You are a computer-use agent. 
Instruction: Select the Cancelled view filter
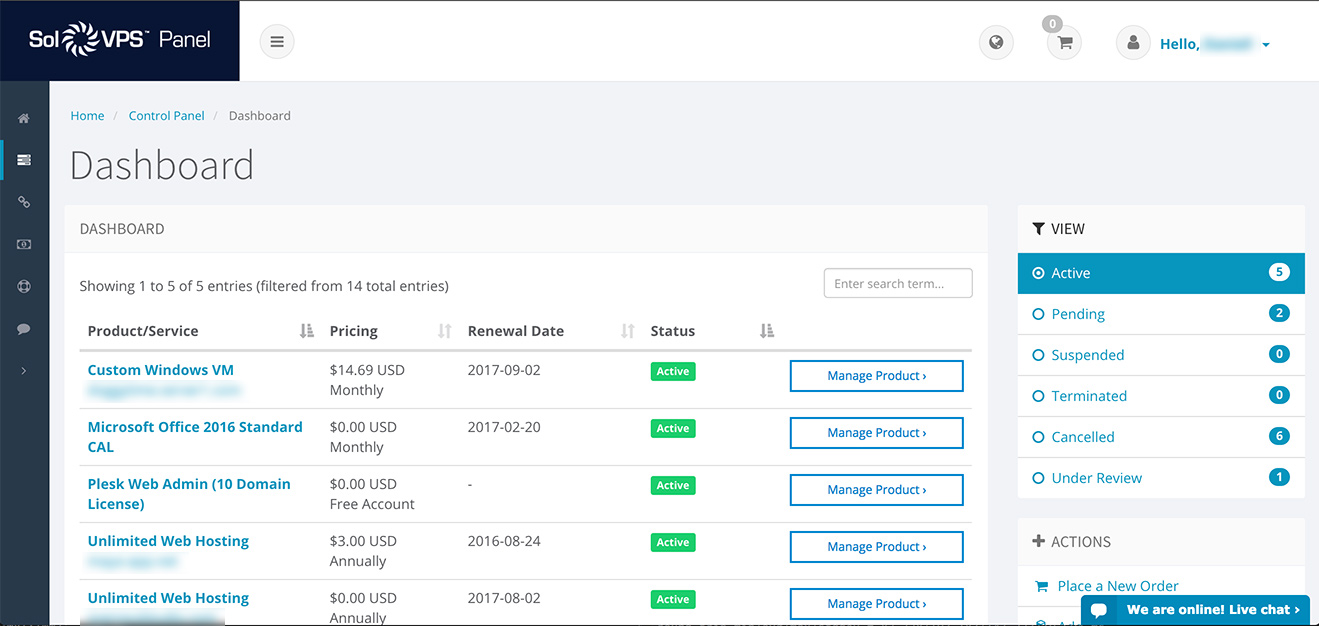pyautogui.click(x=1082, y=437)
